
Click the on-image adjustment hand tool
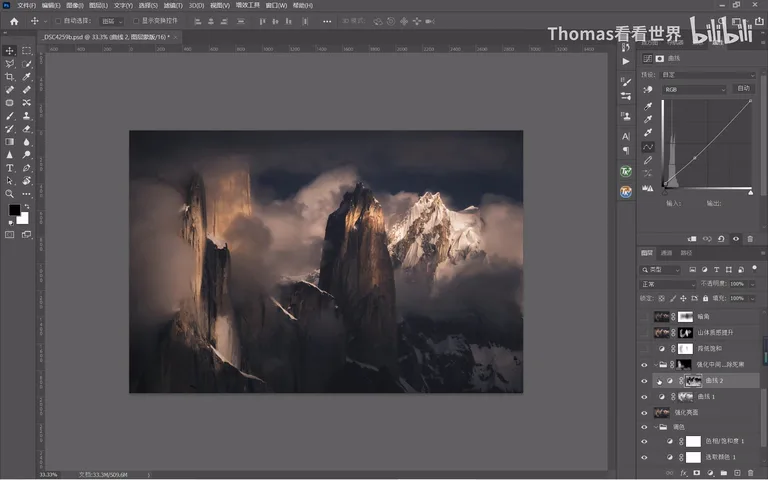[648, 90]
